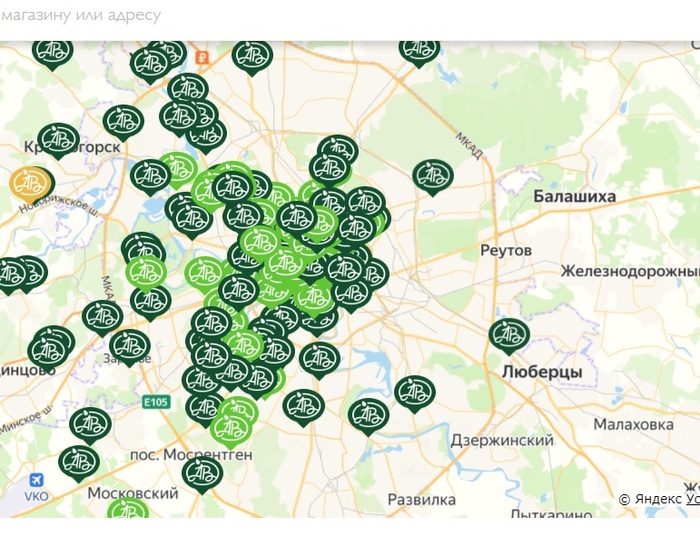Click the search field for store or address
The image size is (700, 547).
(x=350, y=16)
